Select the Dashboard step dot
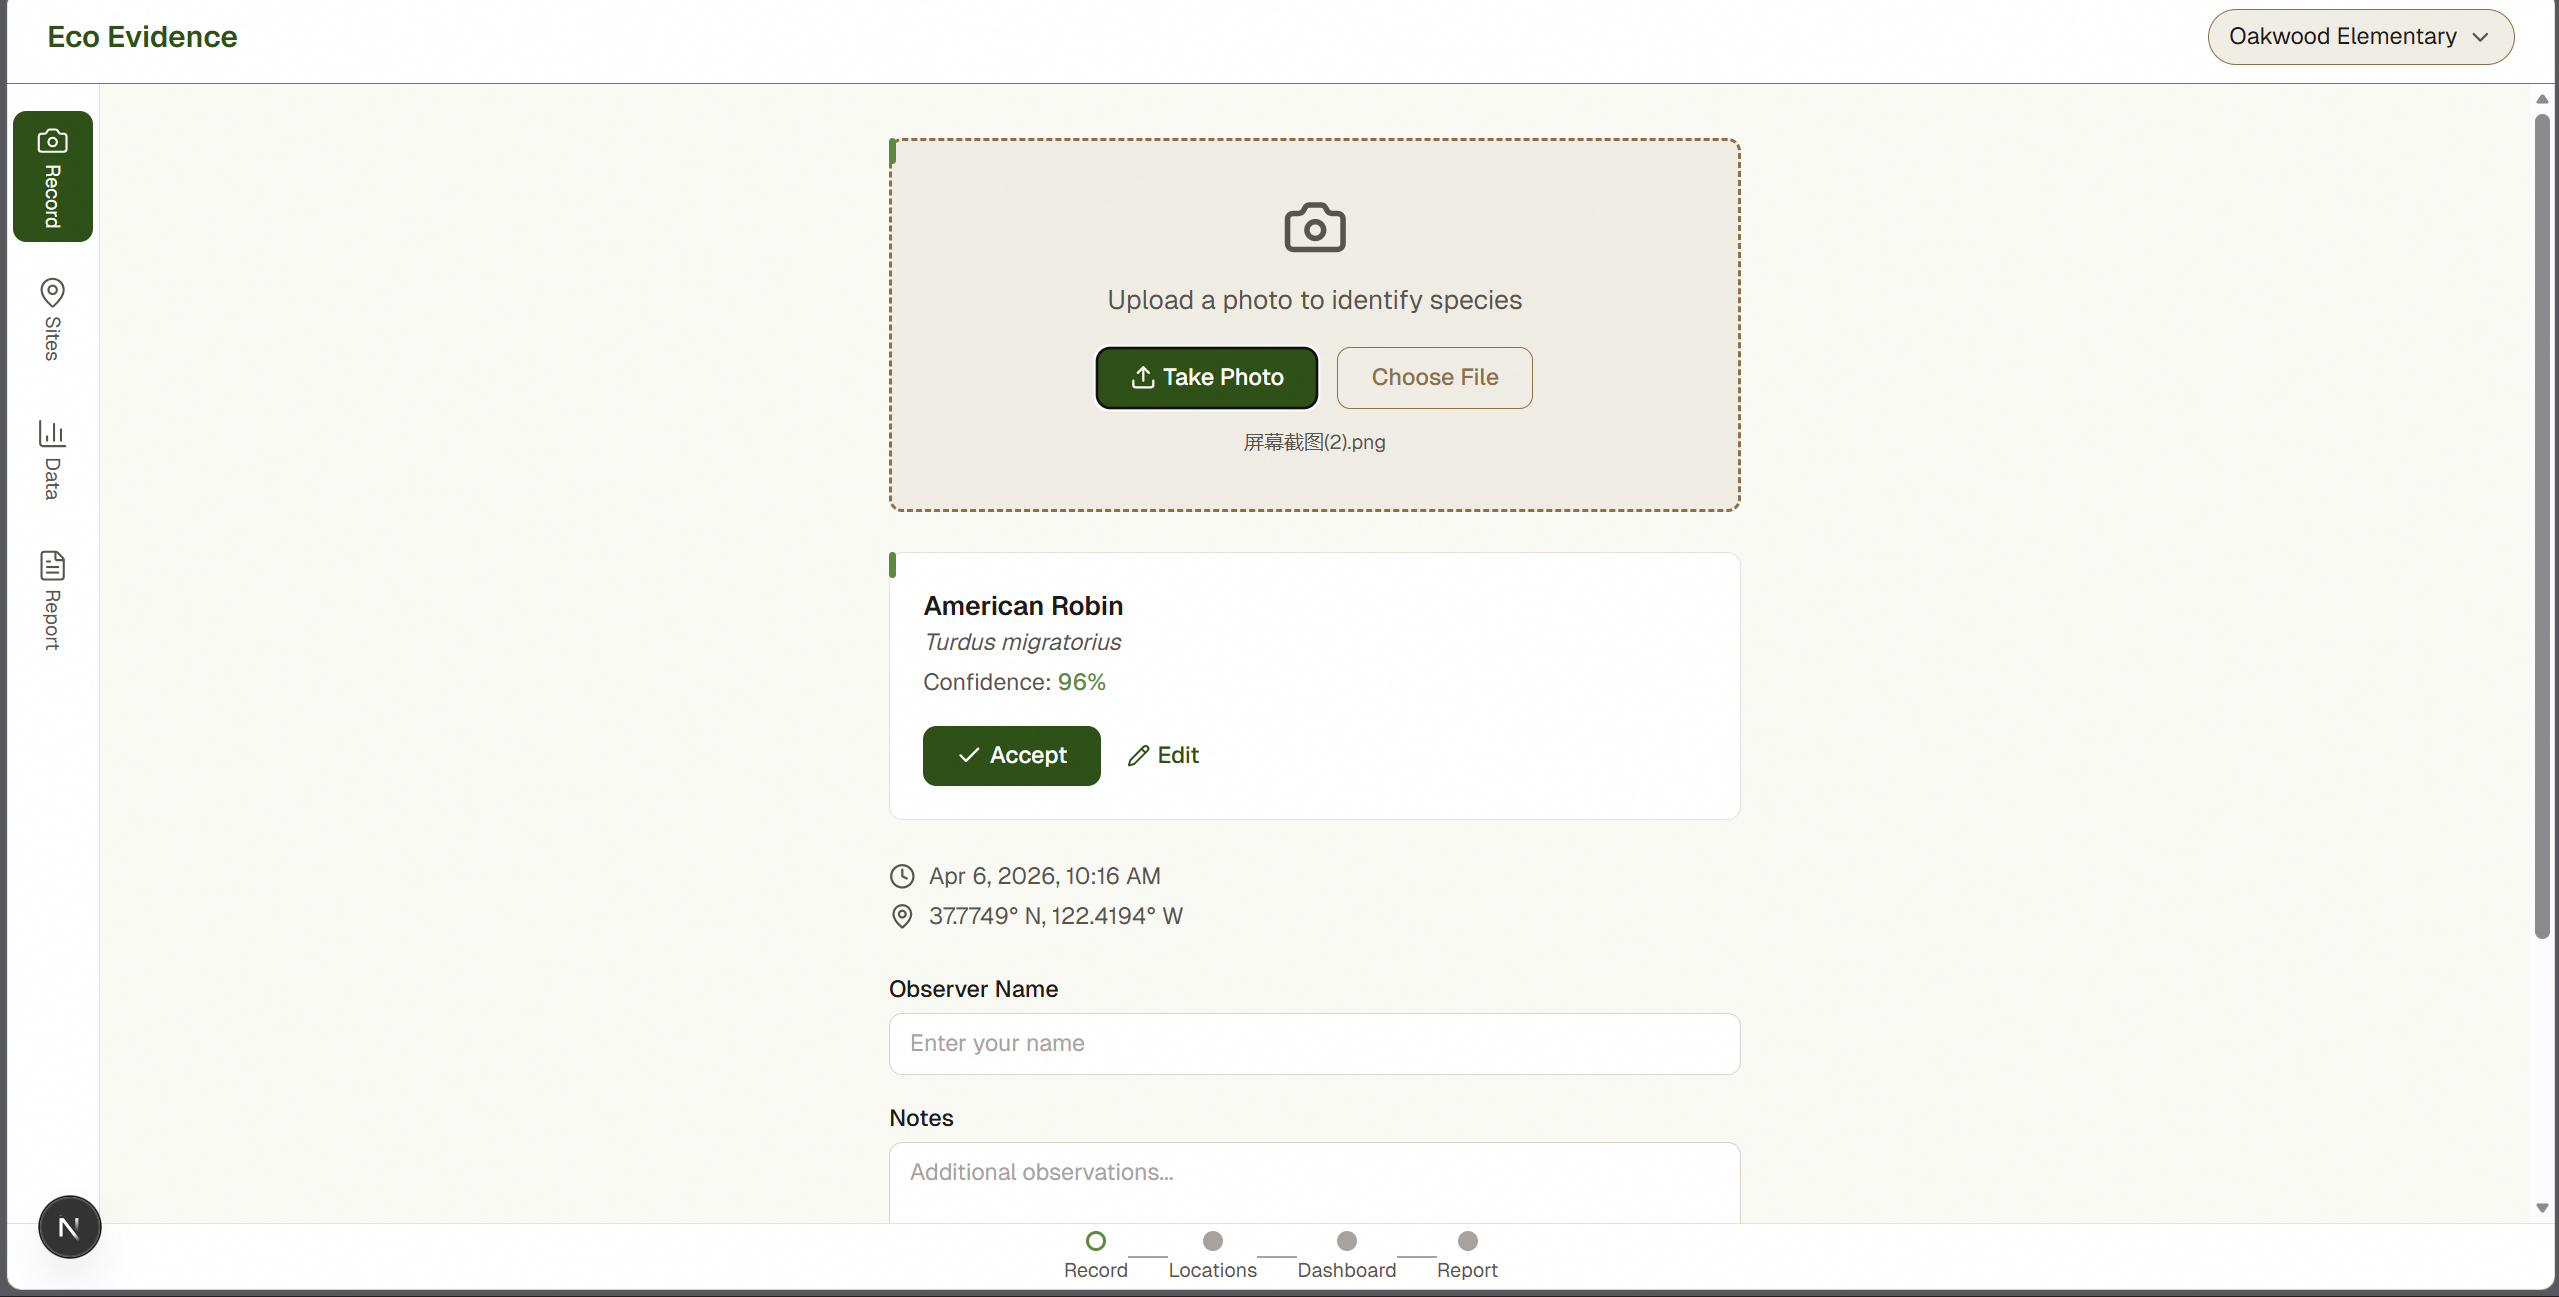This screenshot has width=2559, height=1297. pos(1346,1241)
